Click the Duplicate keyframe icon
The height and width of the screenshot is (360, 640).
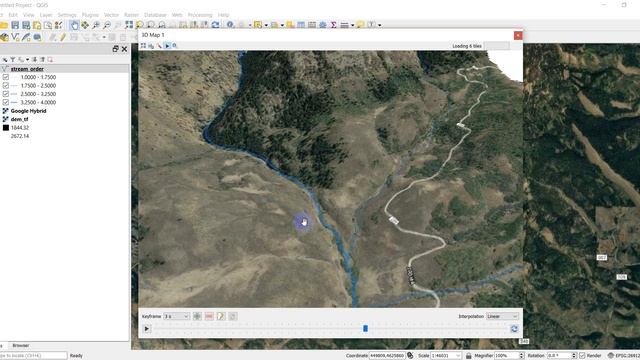233,316
